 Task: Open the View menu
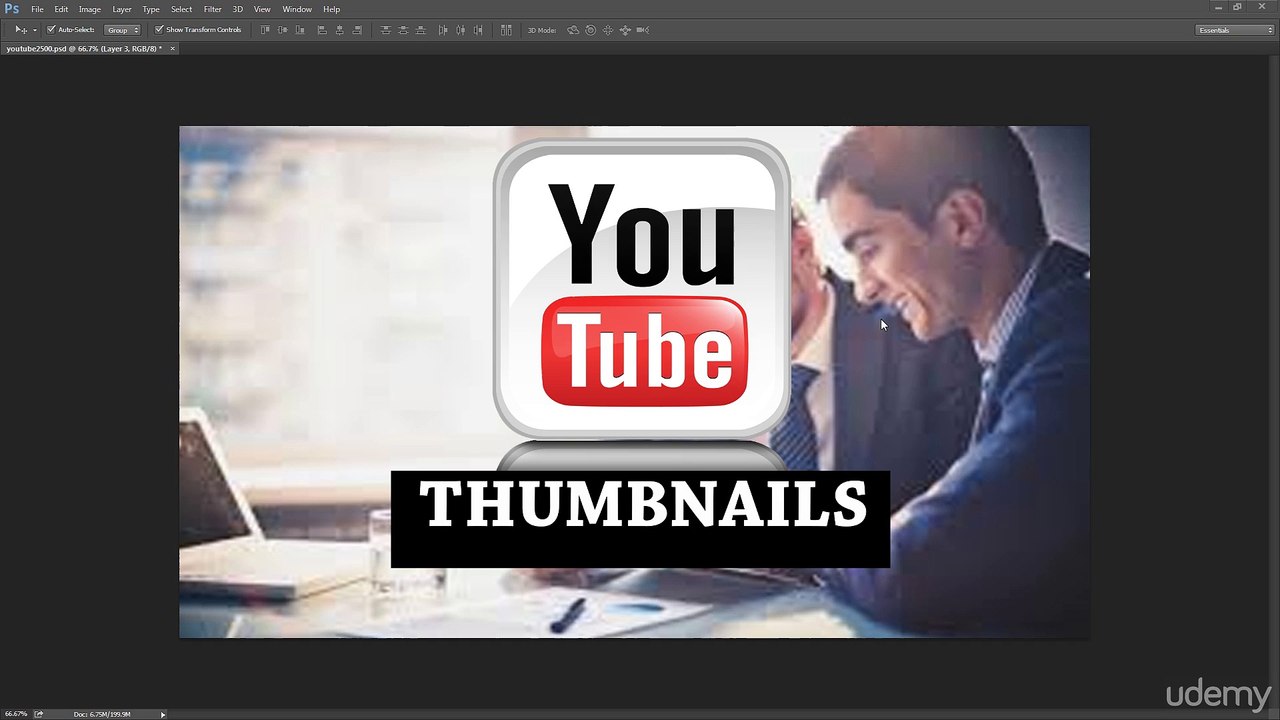point(262,9)
